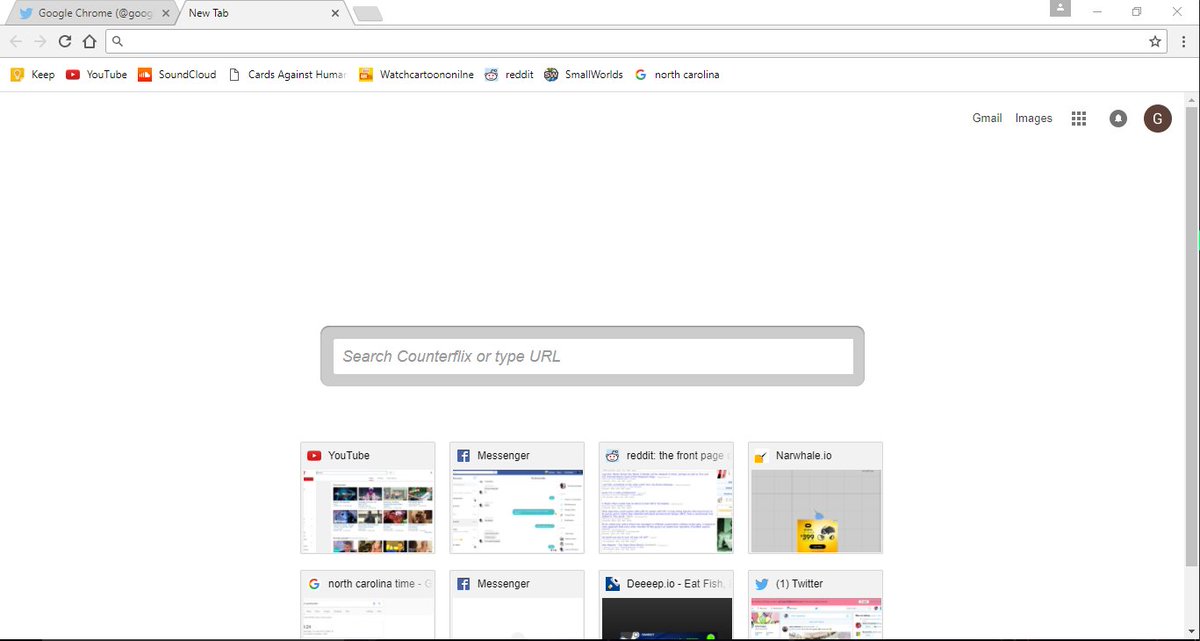The image size is (1200, 641).
Task: Focus the address bar
Action: [637, 41]
